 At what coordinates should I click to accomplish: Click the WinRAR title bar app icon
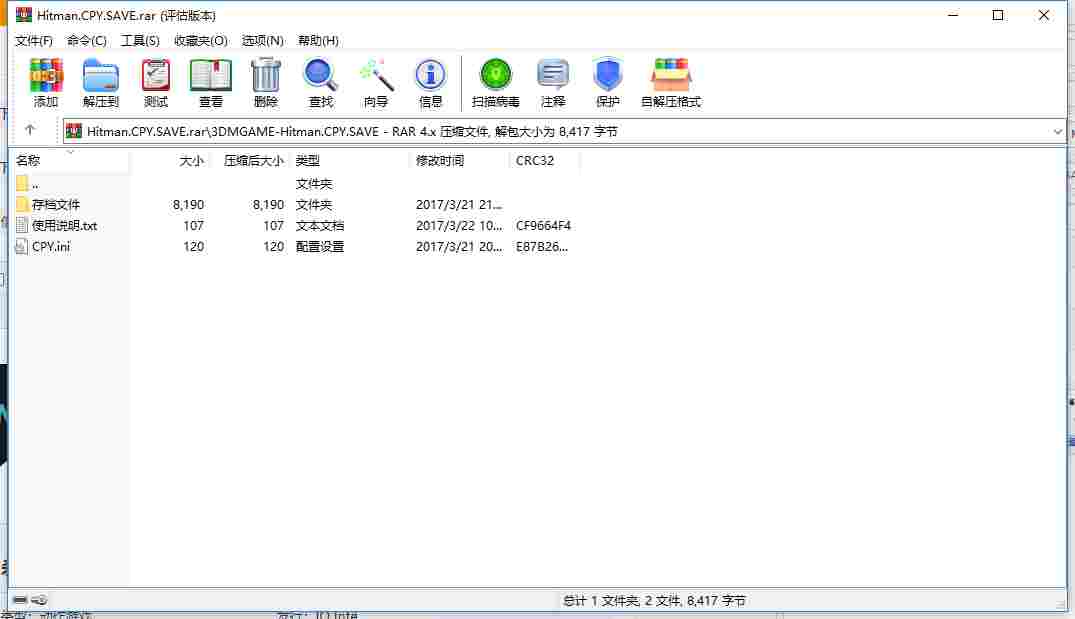click(x=24, y=14)
